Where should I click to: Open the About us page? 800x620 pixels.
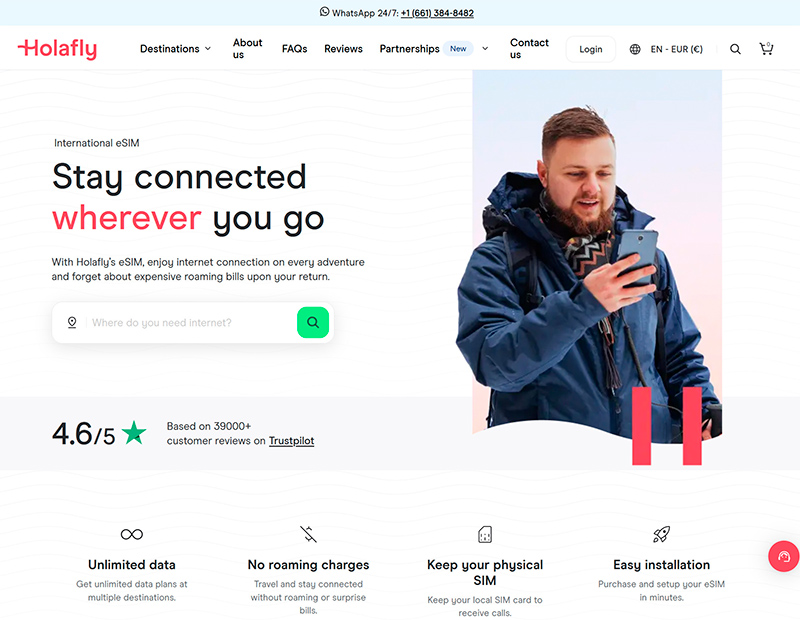coord(247,49)
